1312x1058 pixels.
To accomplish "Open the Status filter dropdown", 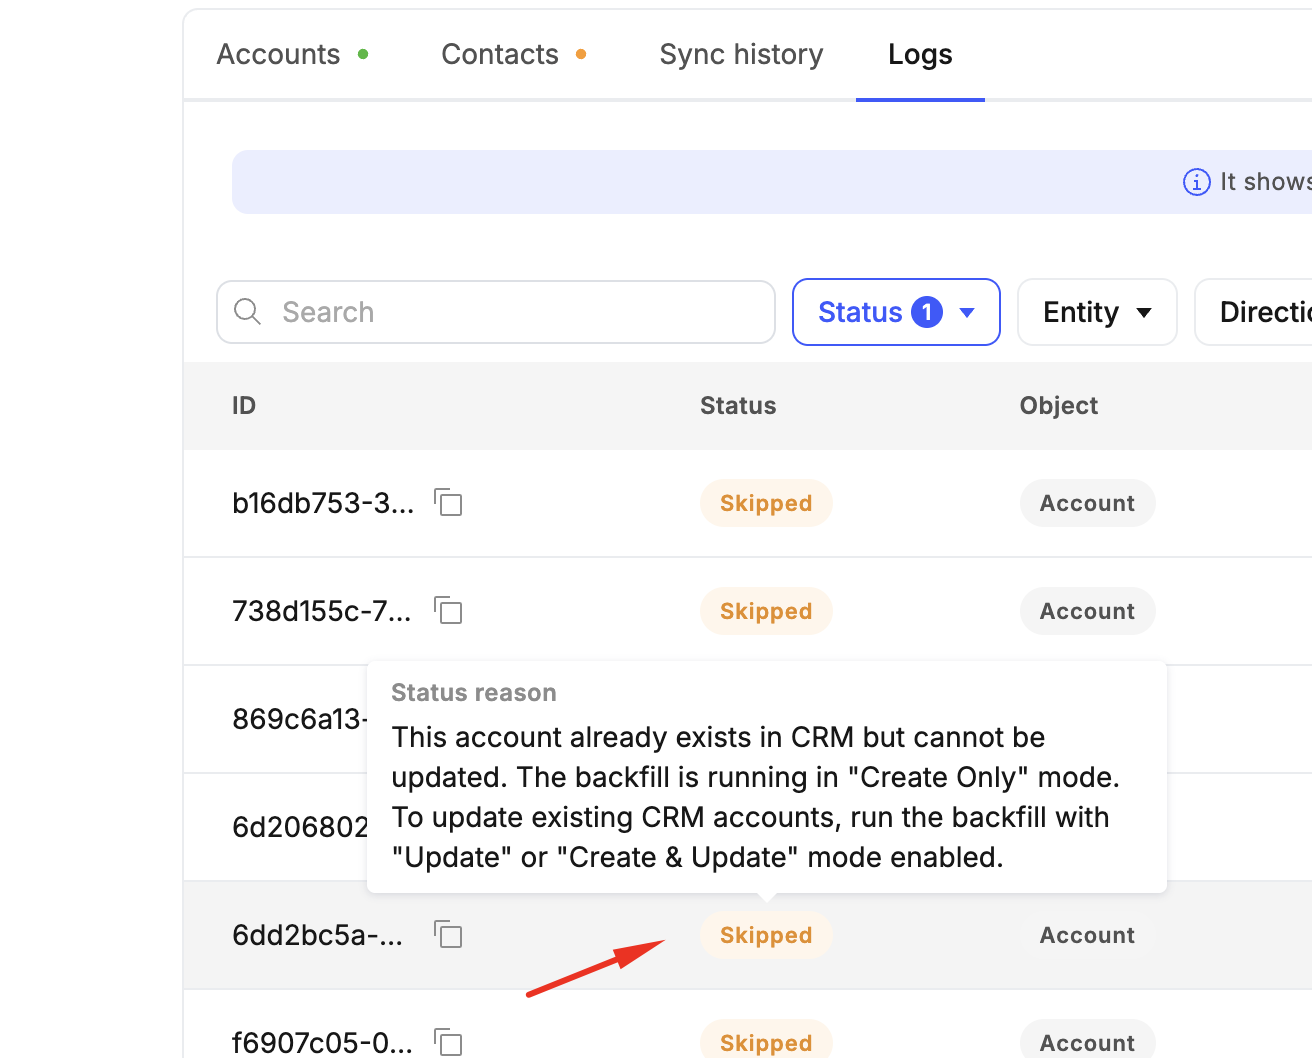I will (x=895, y=312).
